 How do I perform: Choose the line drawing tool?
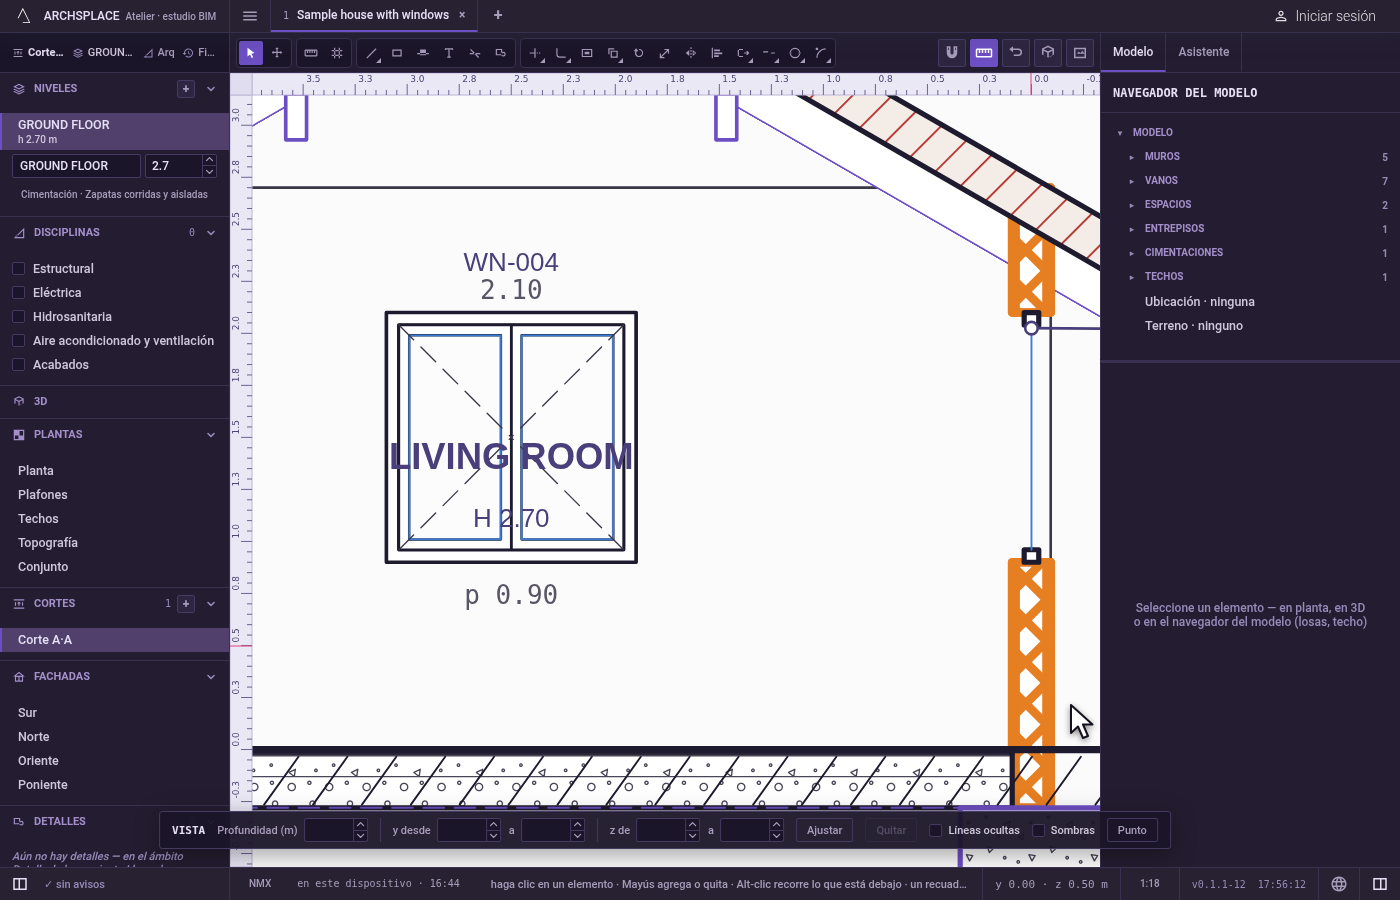(x=372, y=52)
